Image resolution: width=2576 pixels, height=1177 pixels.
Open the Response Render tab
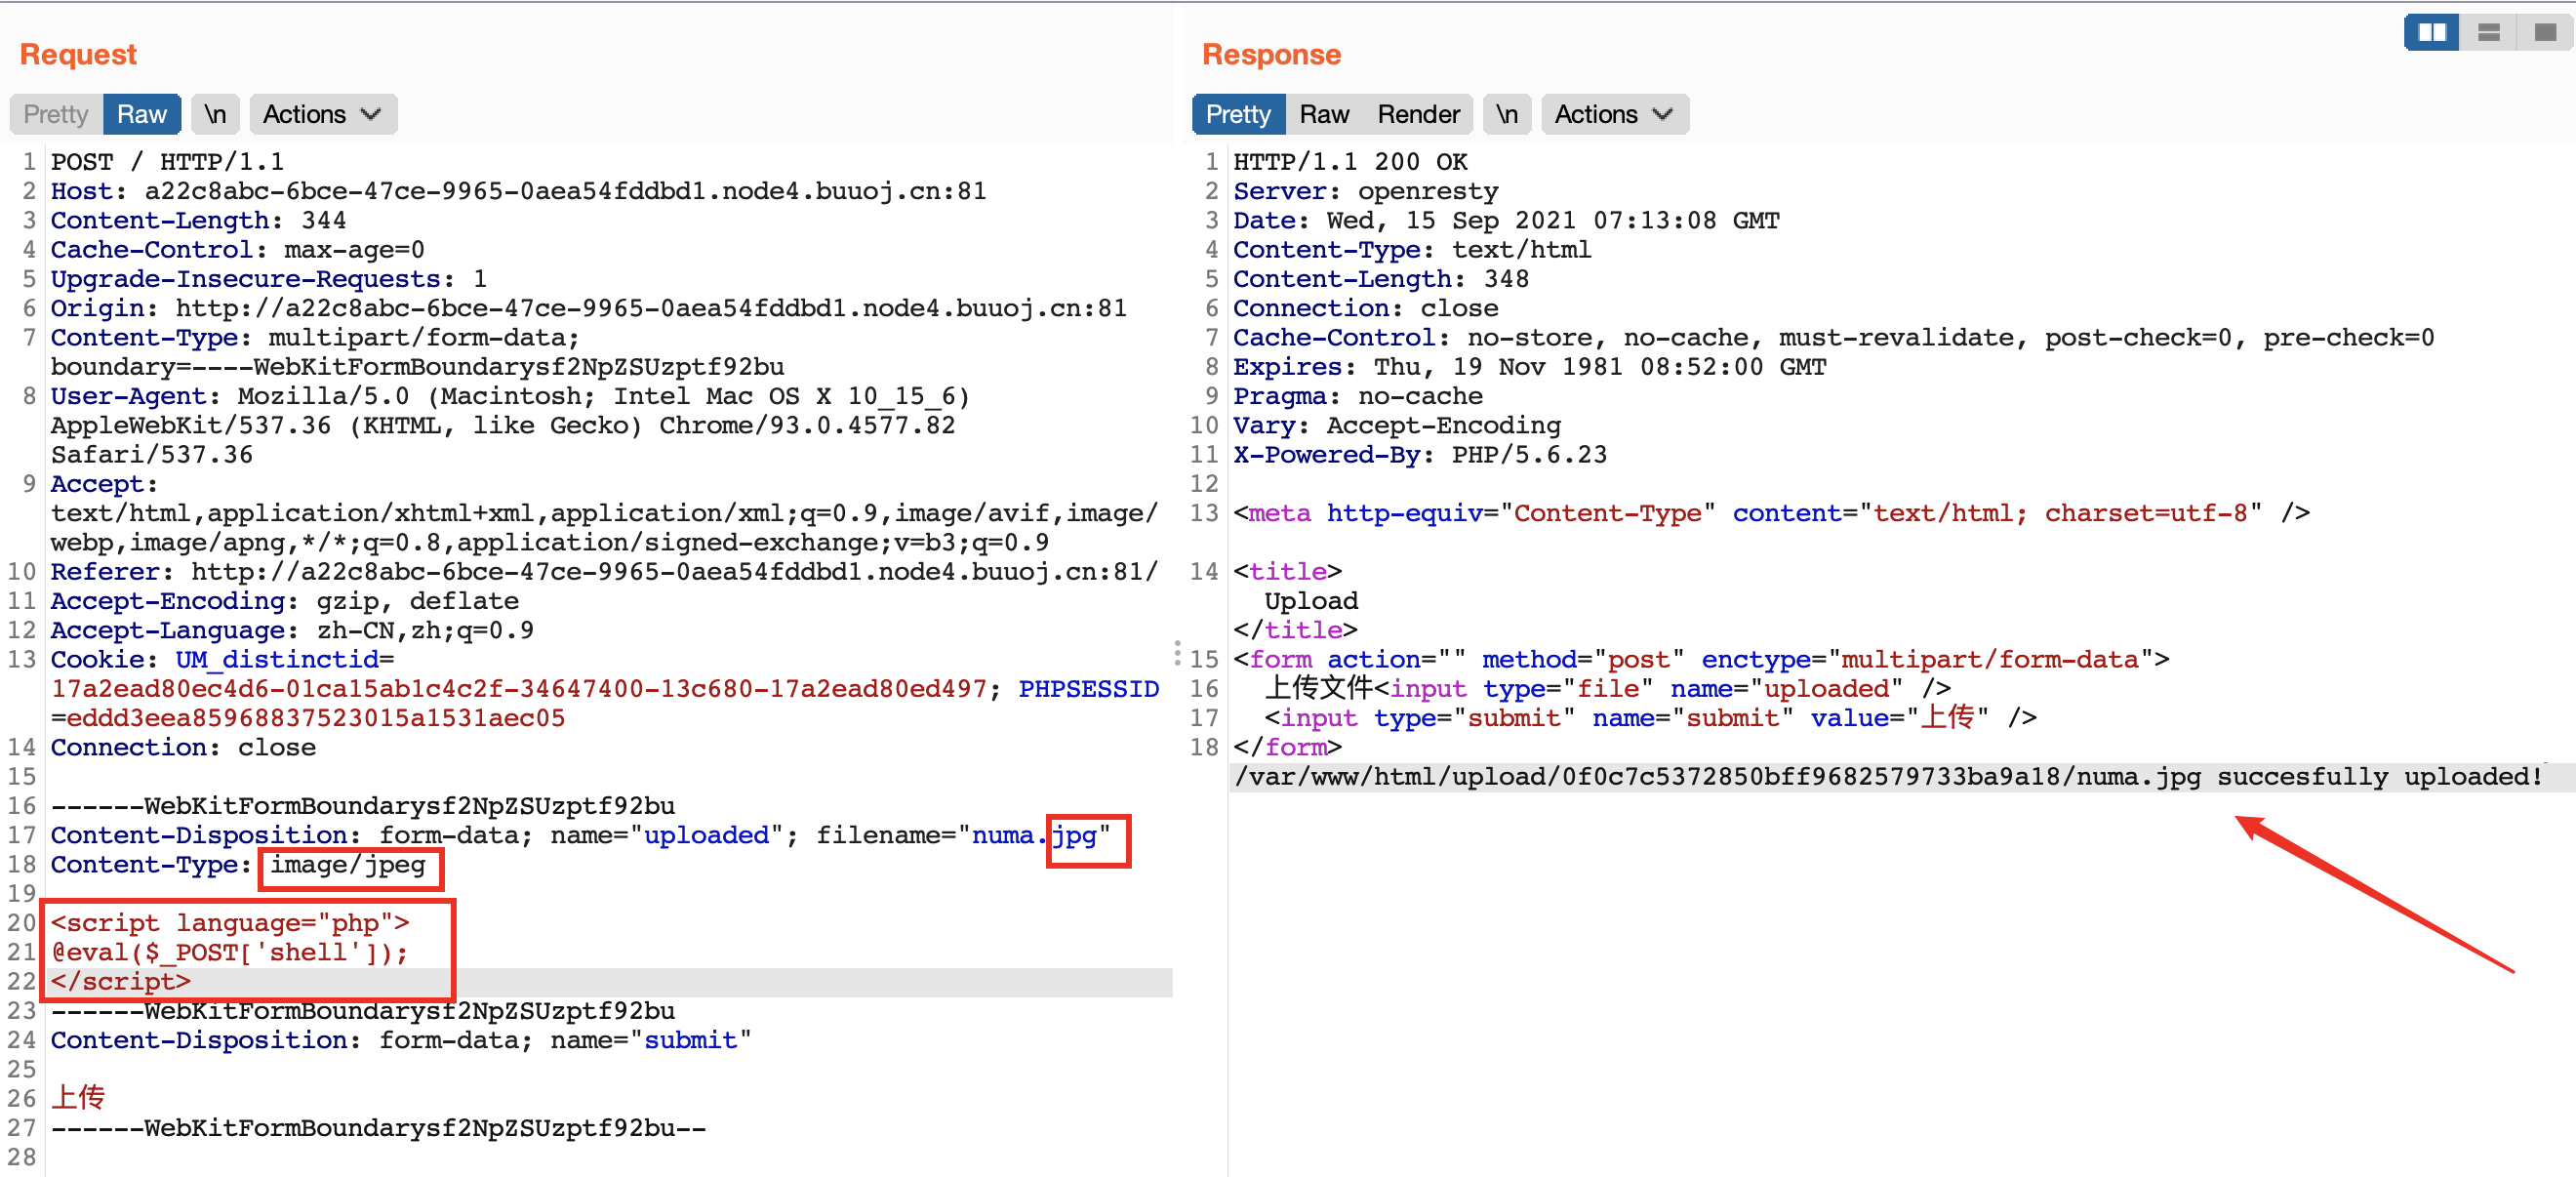click(1418, 114)
